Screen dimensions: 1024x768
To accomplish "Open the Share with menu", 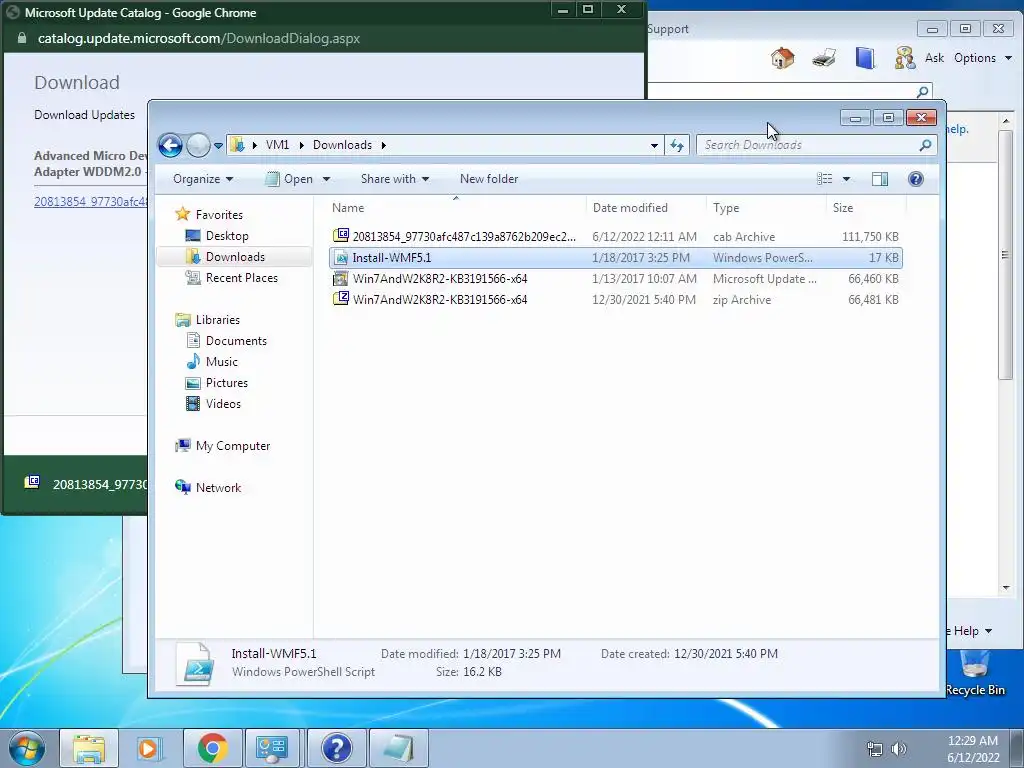I will [394, 179].
